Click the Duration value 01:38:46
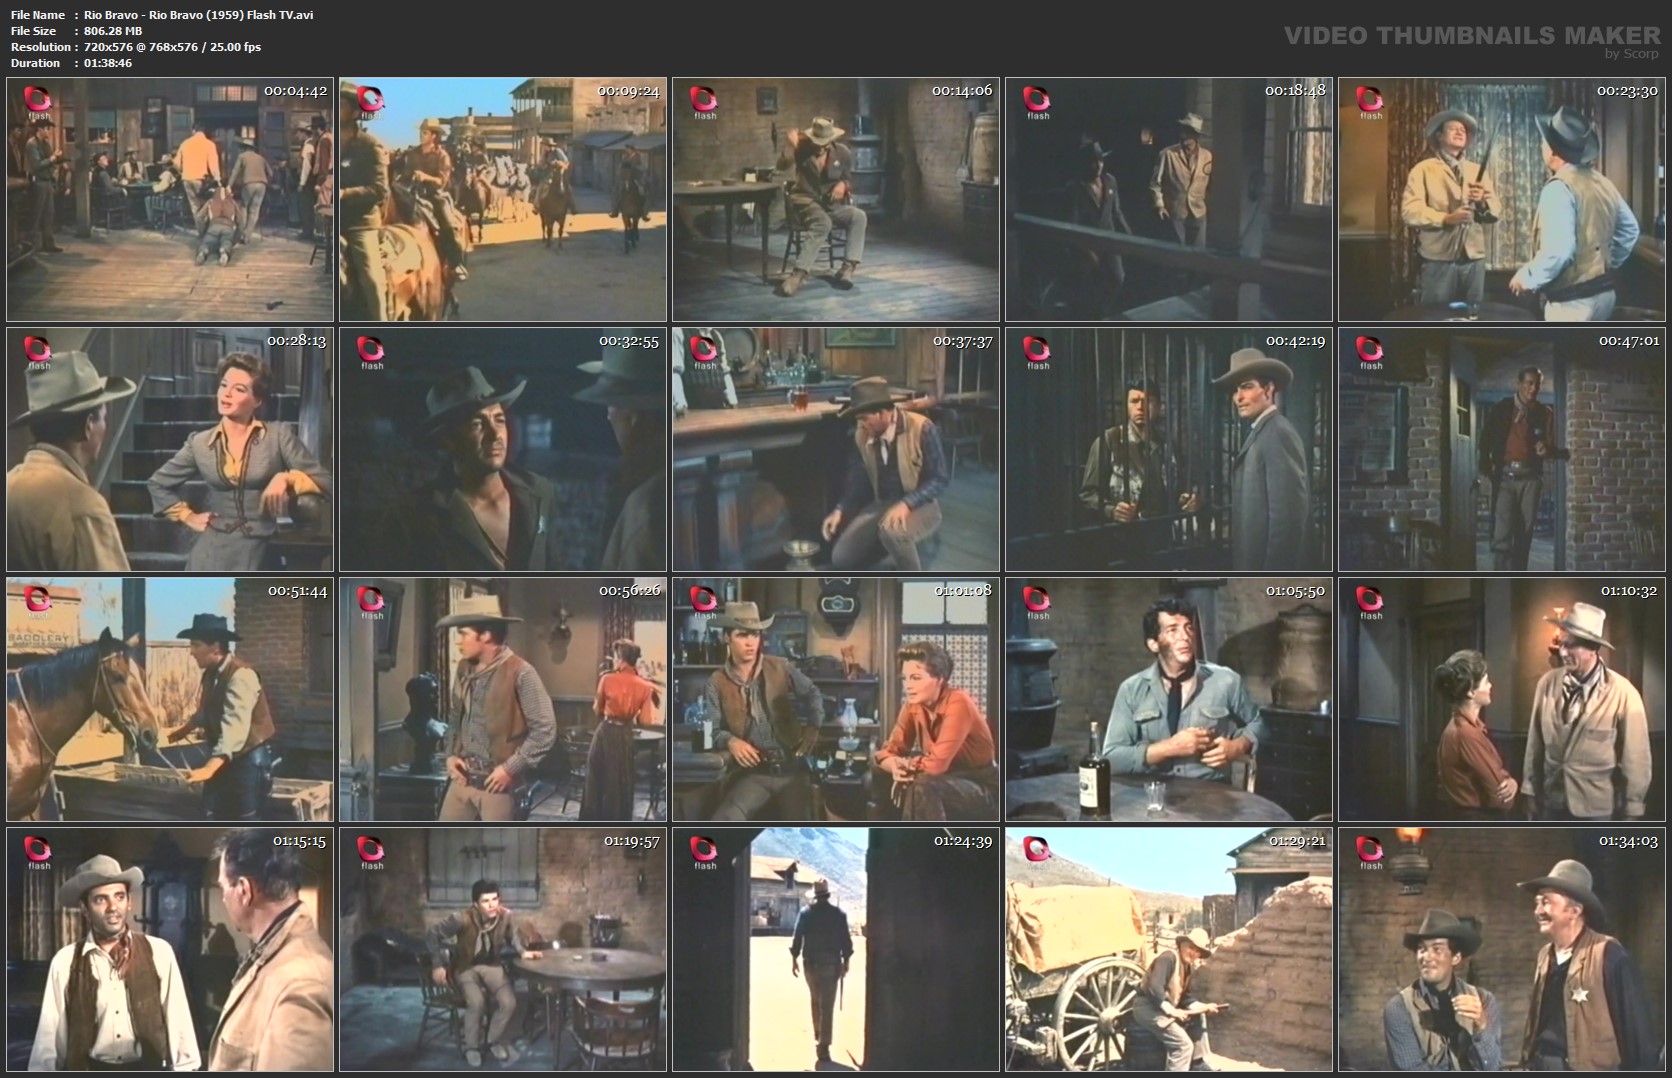Image resolution: width=1672 pixels, height=1078 pixels. tap(108, 63)
